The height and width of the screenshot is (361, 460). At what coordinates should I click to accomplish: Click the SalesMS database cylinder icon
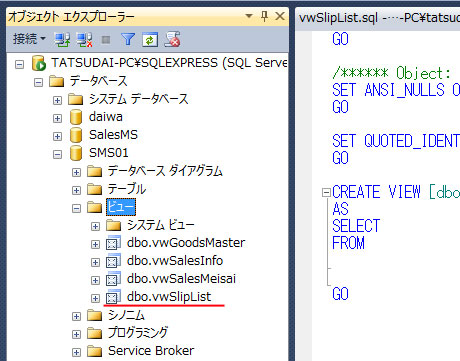point(76,135)
